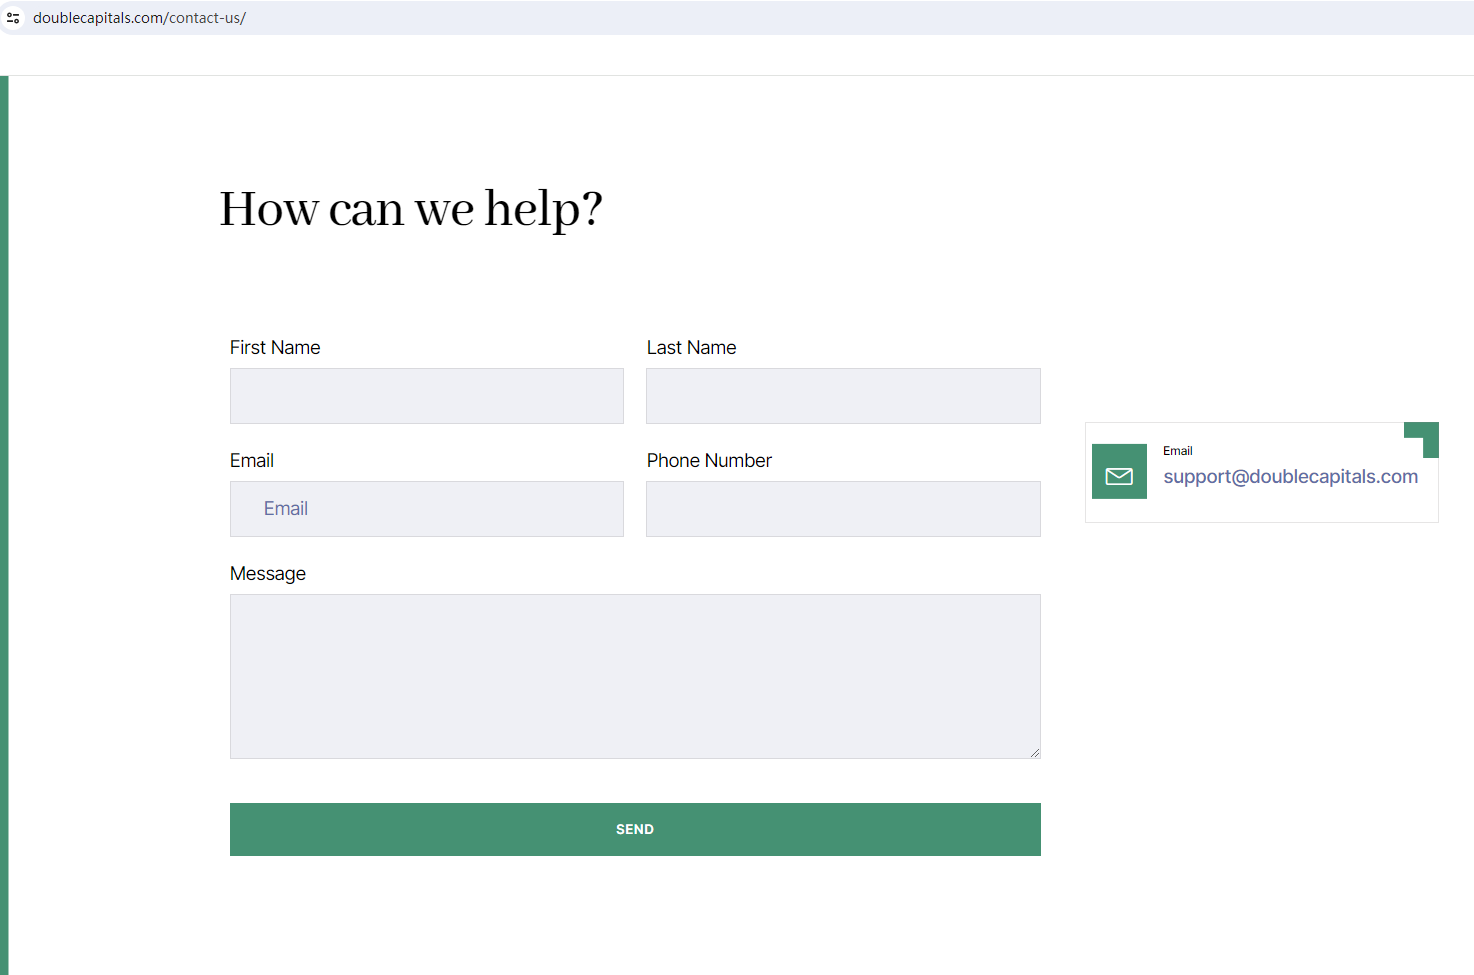Image resolution: width=1474 pixels, height=975 pixels.
Task: Focus the Phone Number input field
Action: click(x=843, y=509)
